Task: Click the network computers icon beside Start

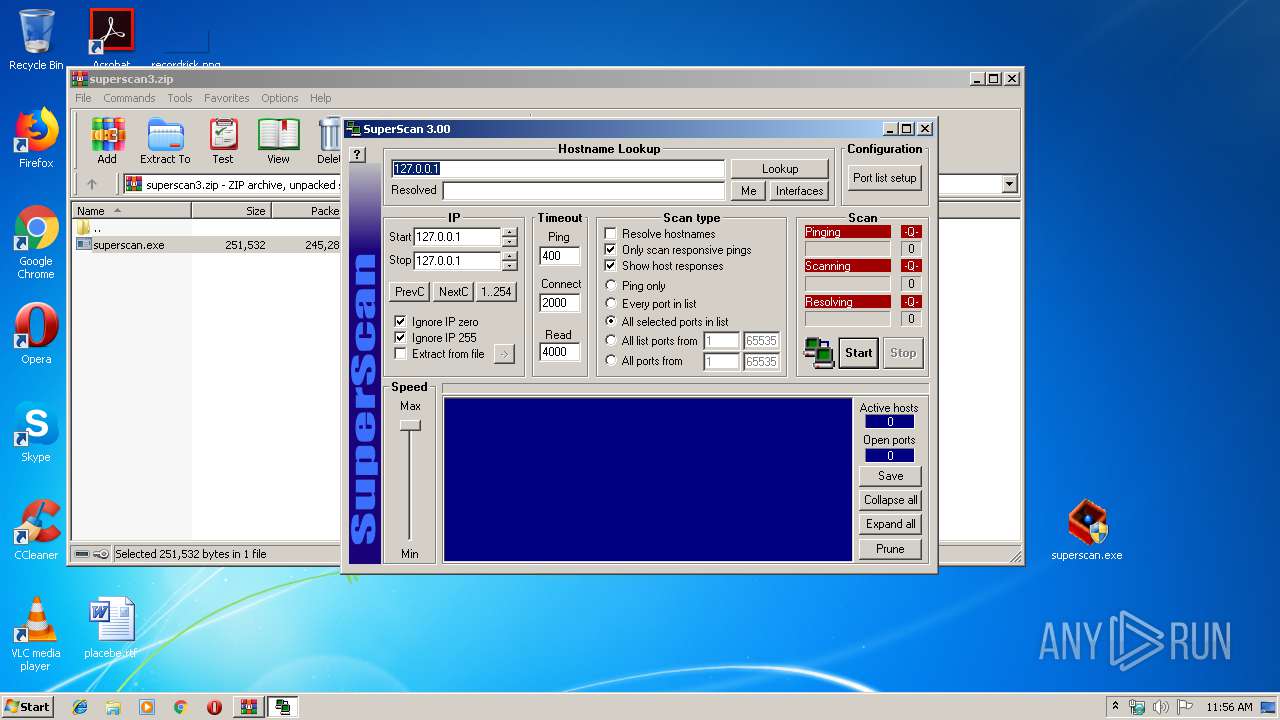Action: point(819,352)
